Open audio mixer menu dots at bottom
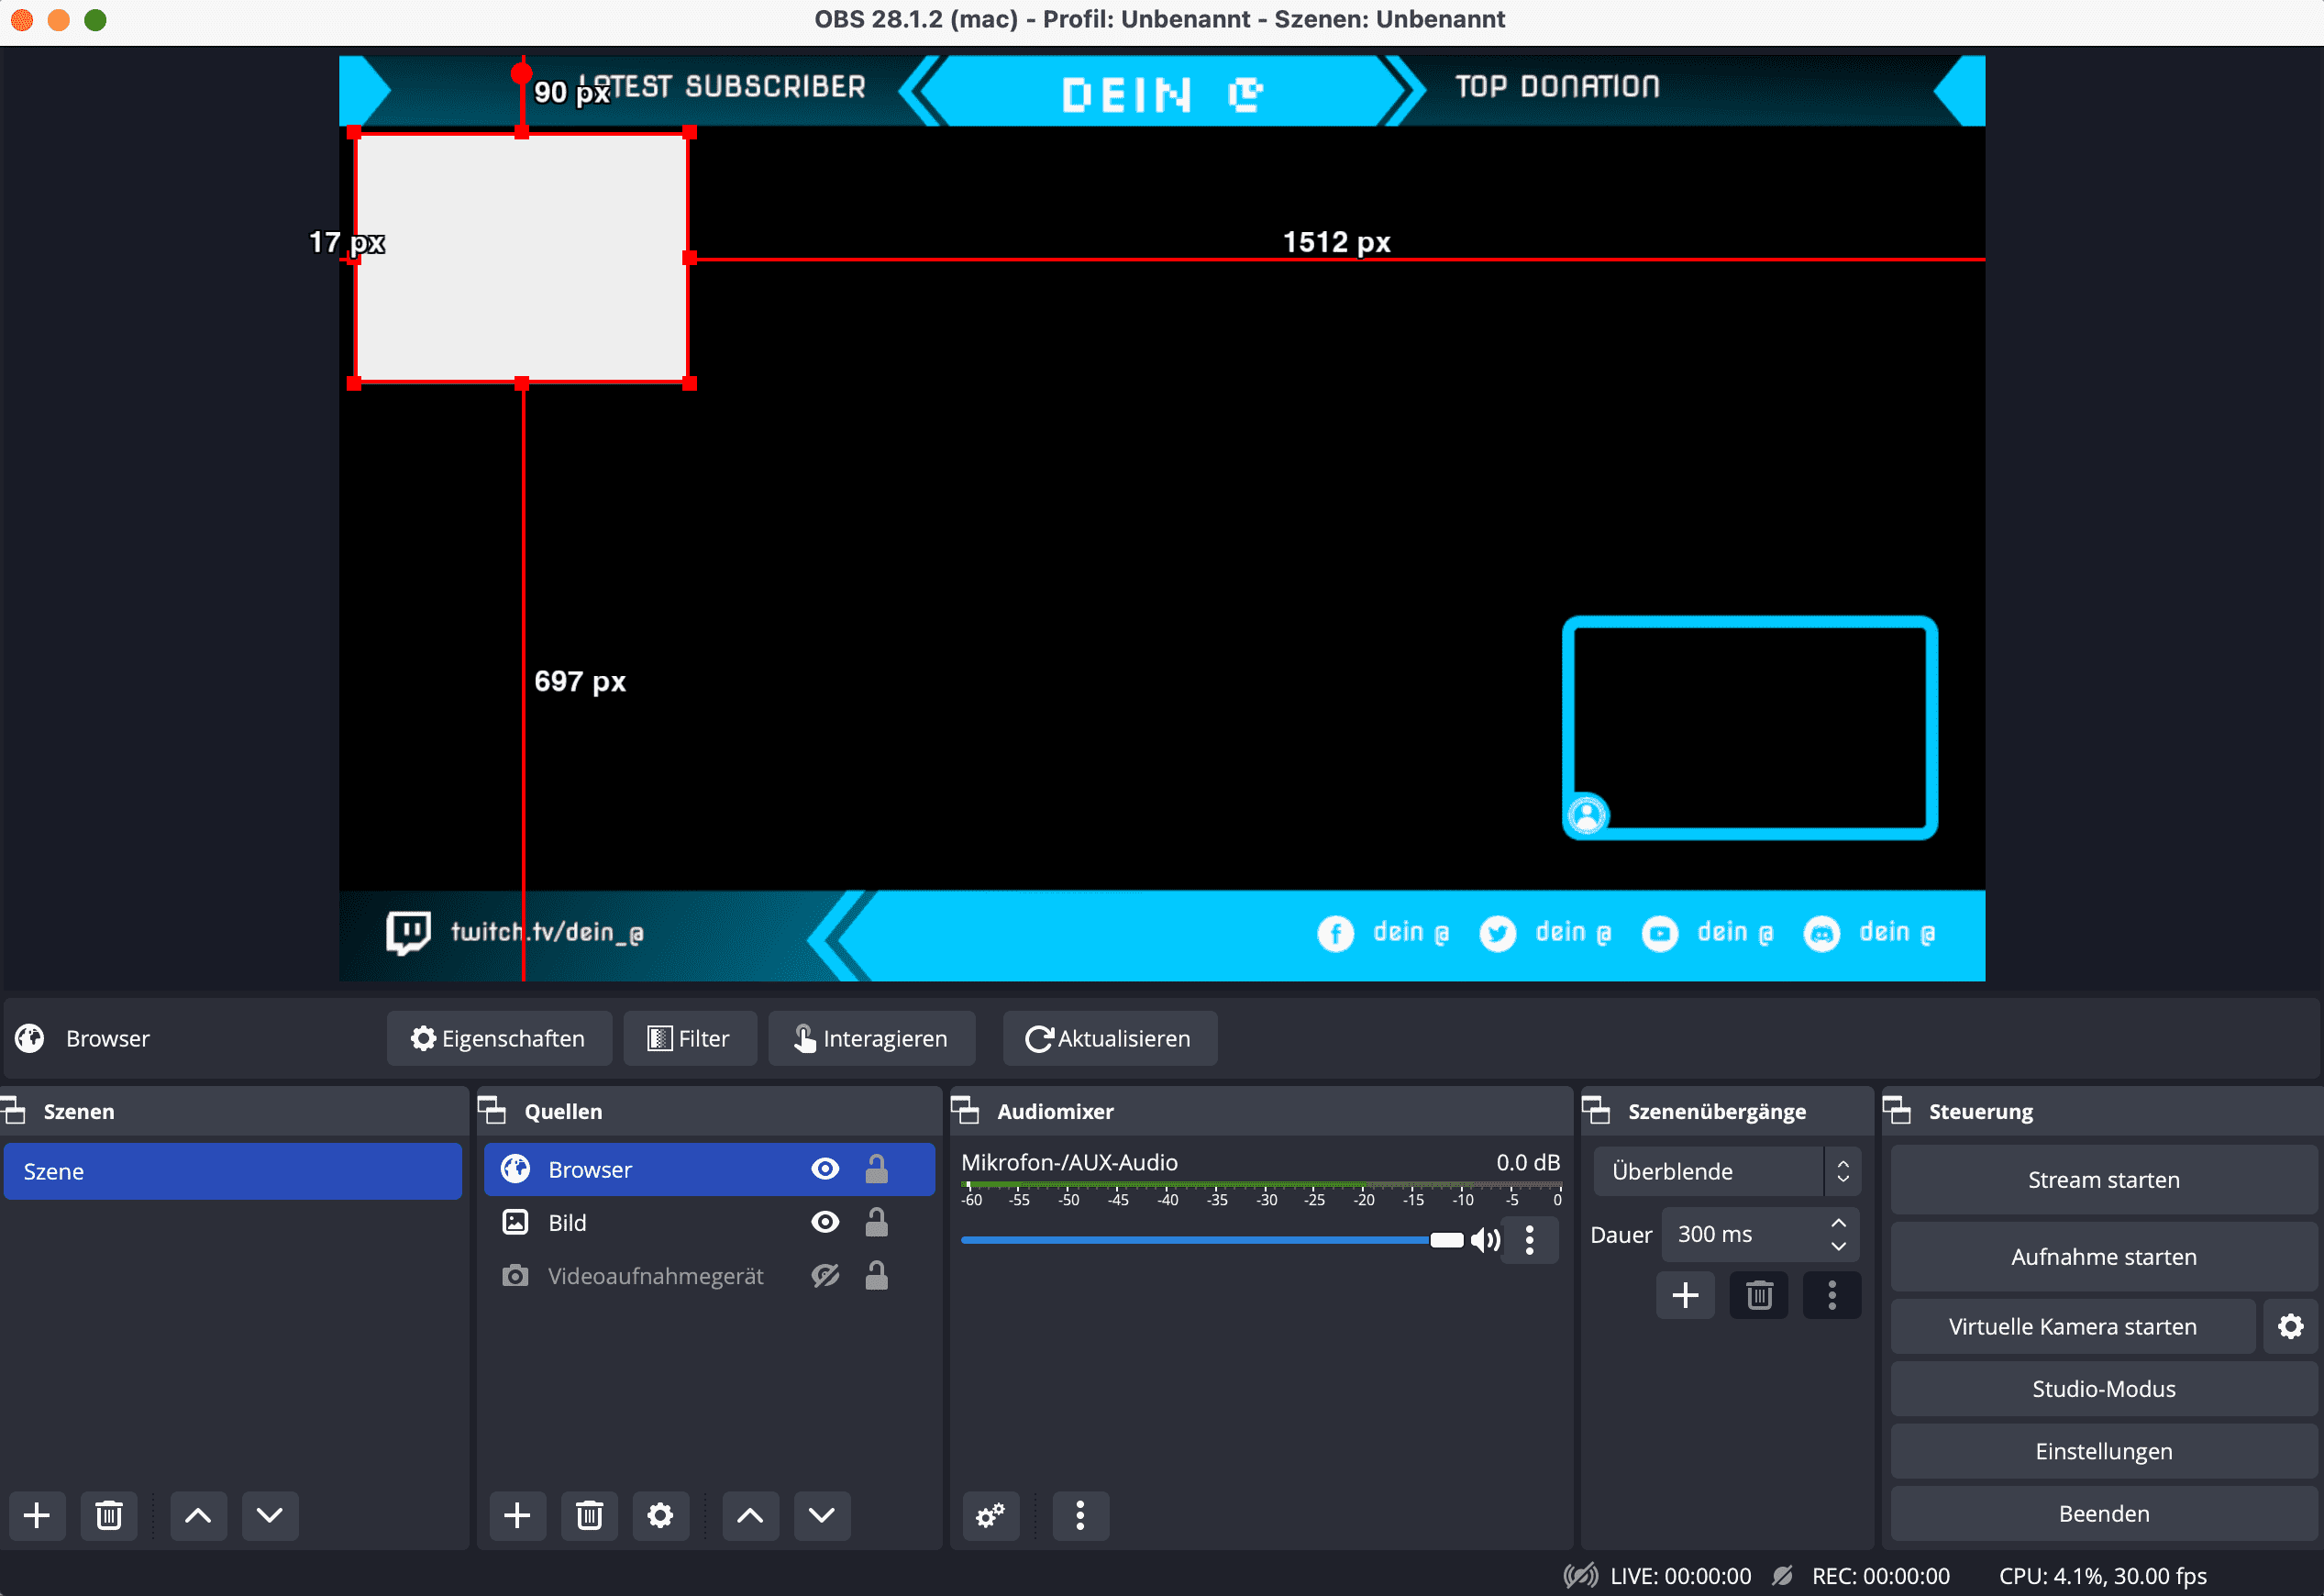The image size is (2324, 1596). (x=1080, y=1515)
